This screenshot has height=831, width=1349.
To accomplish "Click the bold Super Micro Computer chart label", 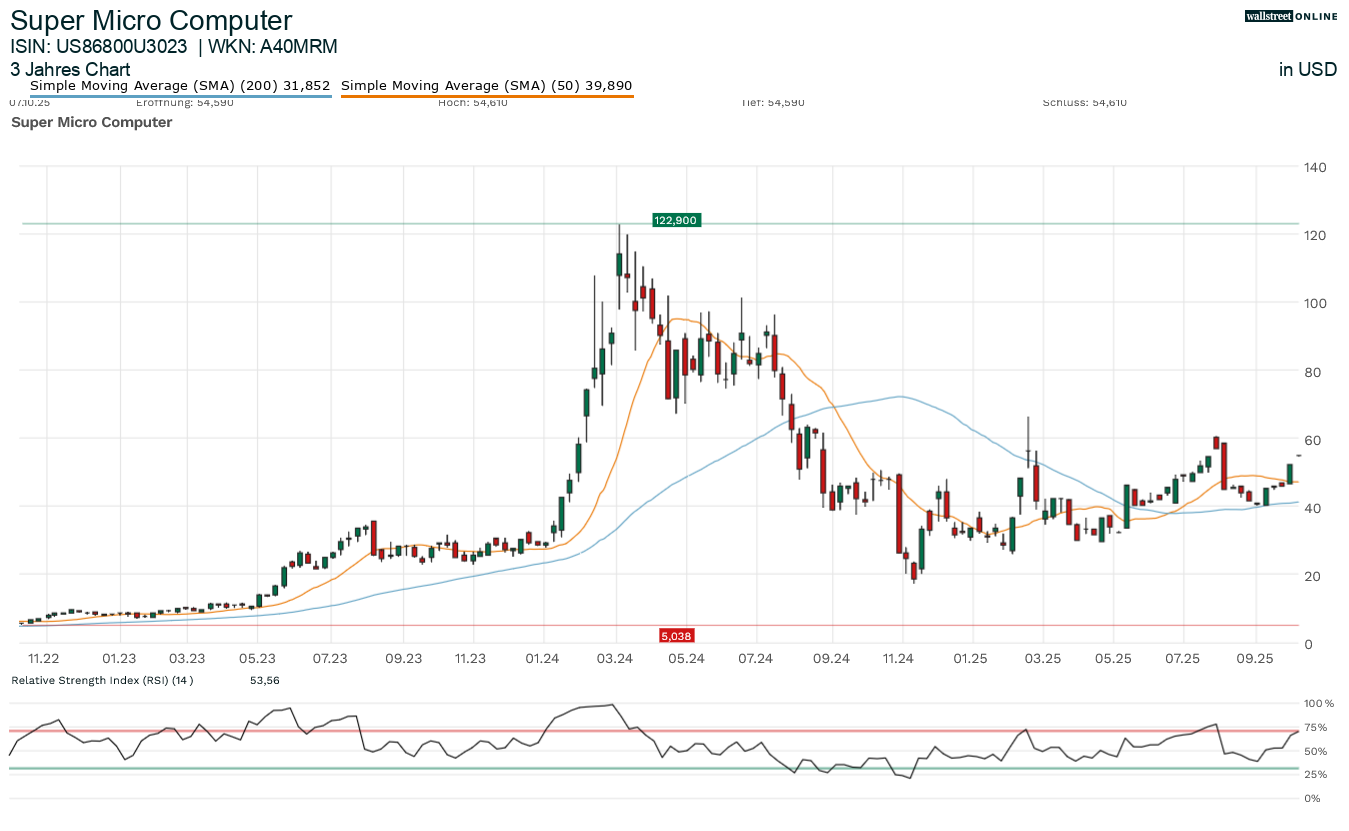I will coord(91,122).
